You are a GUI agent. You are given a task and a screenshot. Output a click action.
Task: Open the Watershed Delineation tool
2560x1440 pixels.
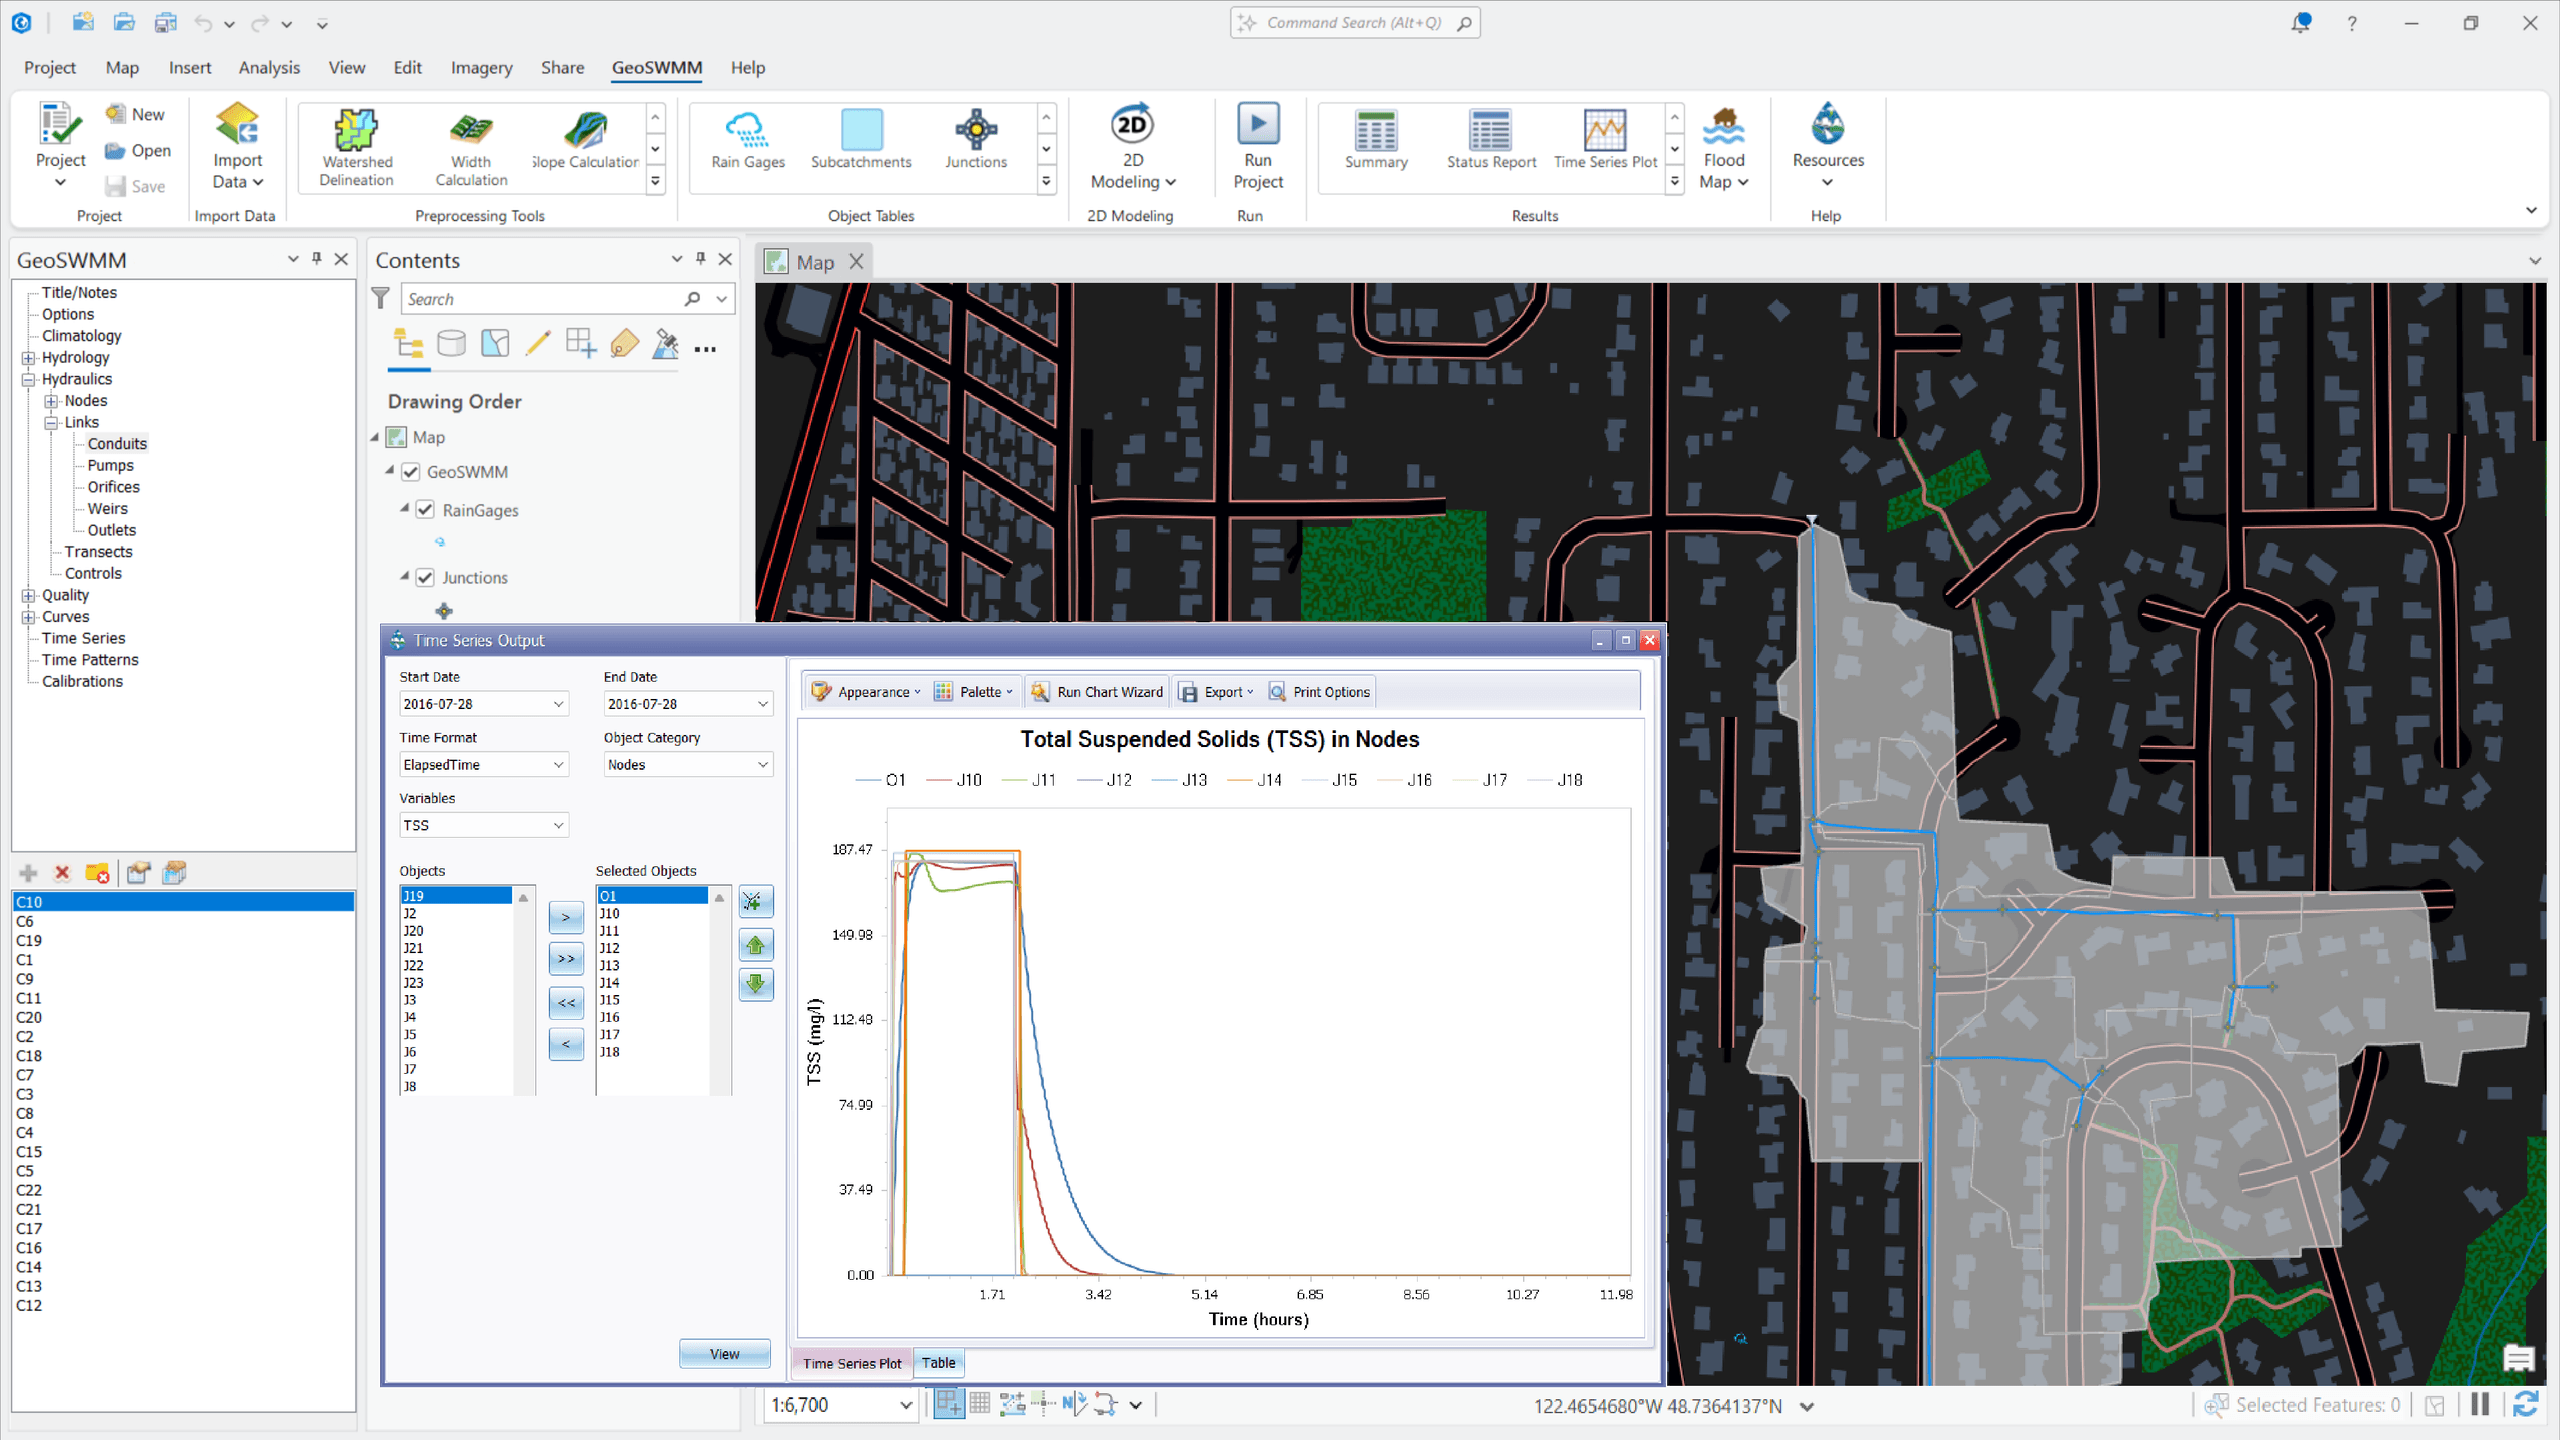pyautogui.click(x=355, y=145)
